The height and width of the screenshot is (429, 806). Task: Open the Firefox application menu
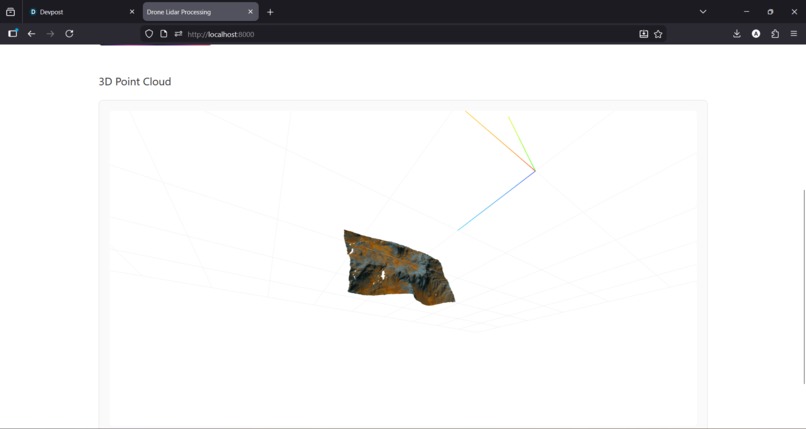(x=794, y=34)
